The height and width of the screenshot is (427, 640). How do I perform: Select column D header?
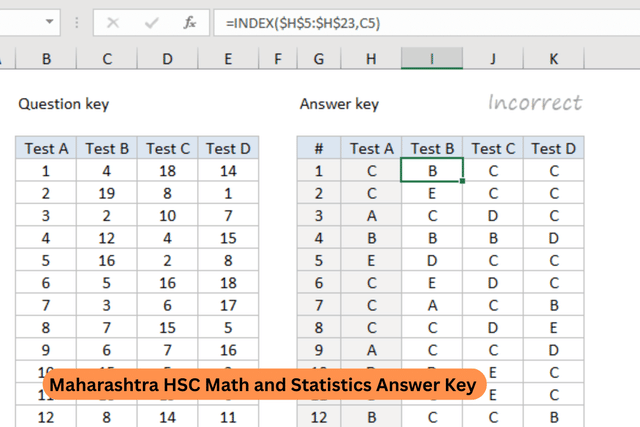(x=167, y=60)
